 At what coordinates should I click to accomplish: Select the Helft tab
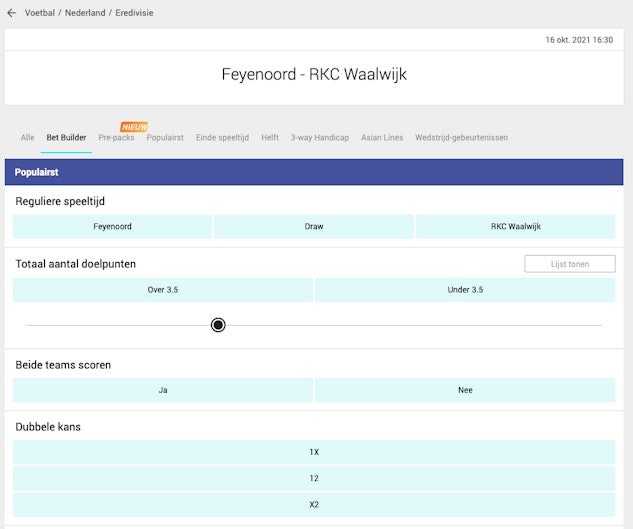point(270,138)
